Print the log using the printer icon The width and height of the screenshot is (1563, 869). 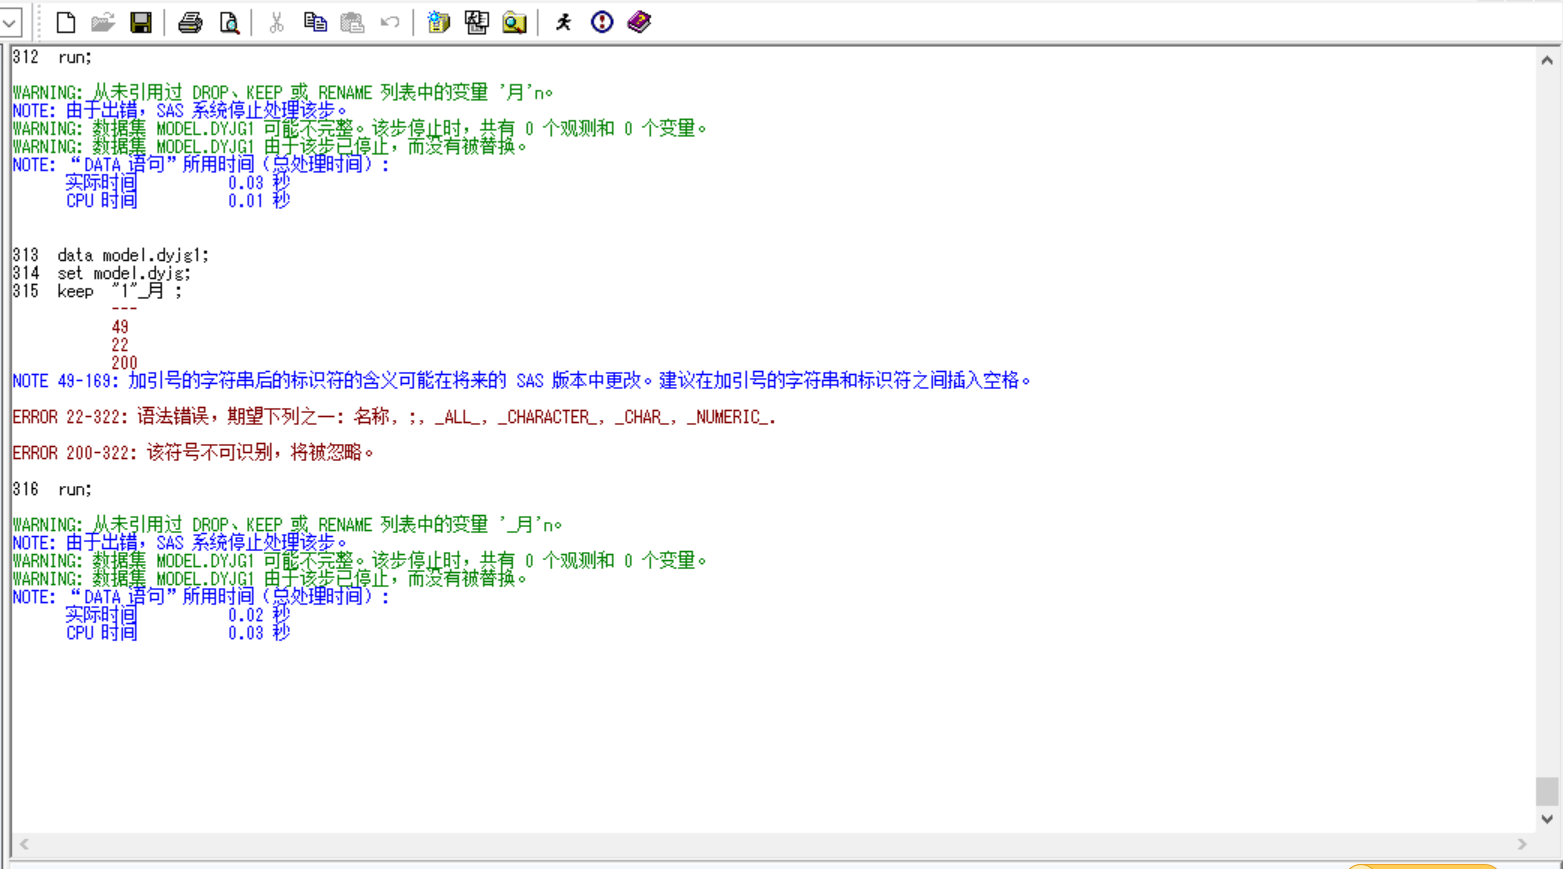pos(190,22)
